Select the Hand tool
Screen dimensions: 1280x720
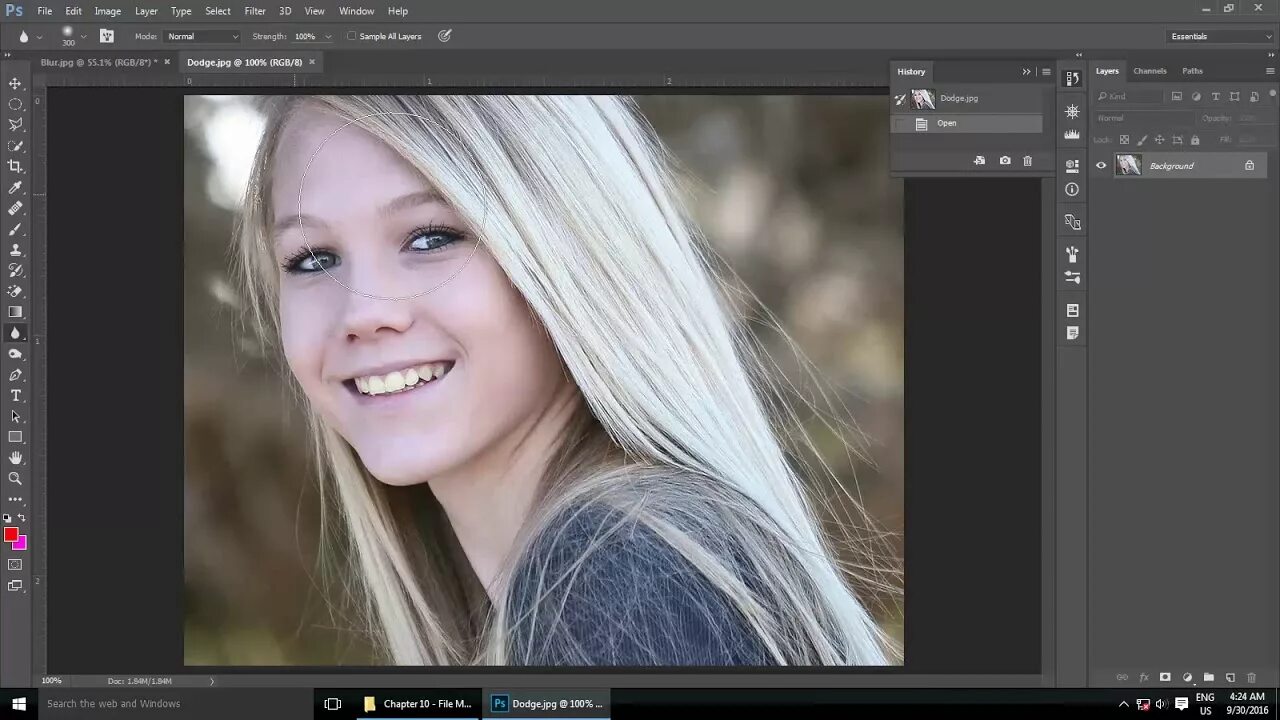[x=15, y=458]
